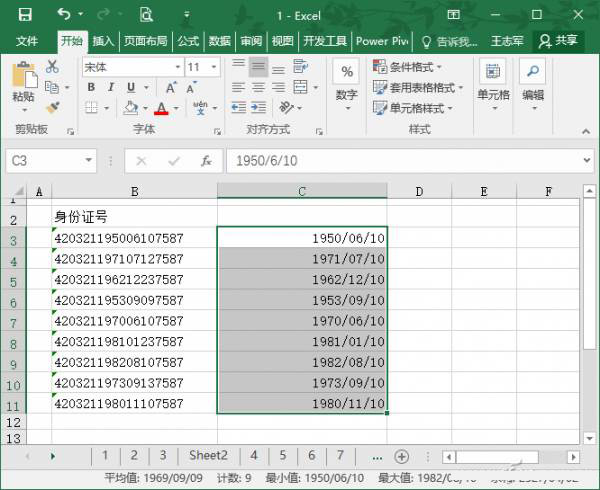Switch to 数据 tab
Screen dimensions: 600x490
click(220, 41)
